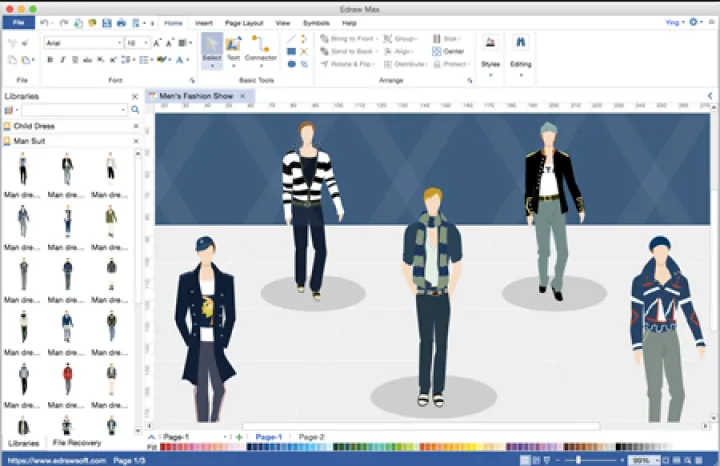Screen dimensions: 720x466
Task: Search libraries with the magnifier icon
Action: [x=135, y=110]
